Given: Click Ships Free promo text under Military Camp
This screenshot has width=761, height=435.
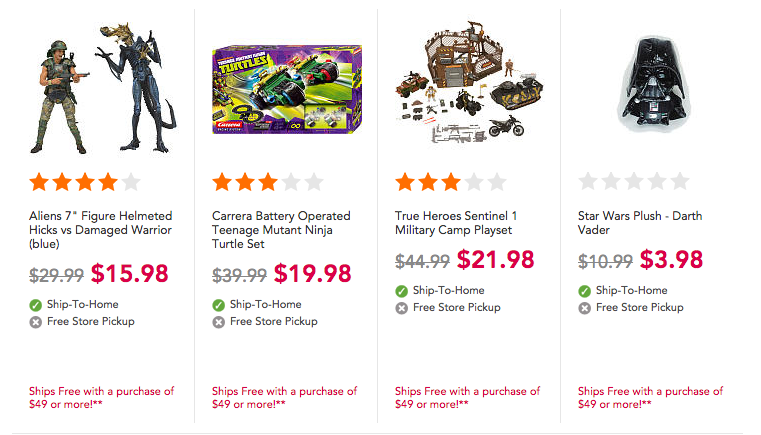Looking at the screenshot, I should (x=467, y=398).
